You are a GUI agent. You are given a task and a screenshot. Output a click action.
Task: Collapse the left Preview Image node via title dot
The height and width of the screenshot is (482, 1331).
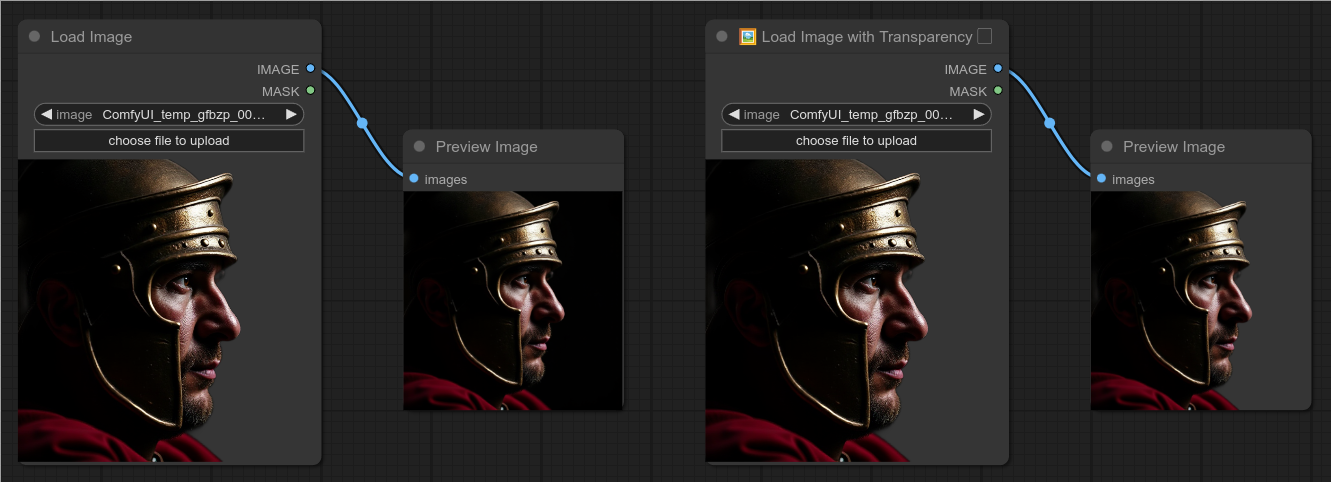pos(420,147)
